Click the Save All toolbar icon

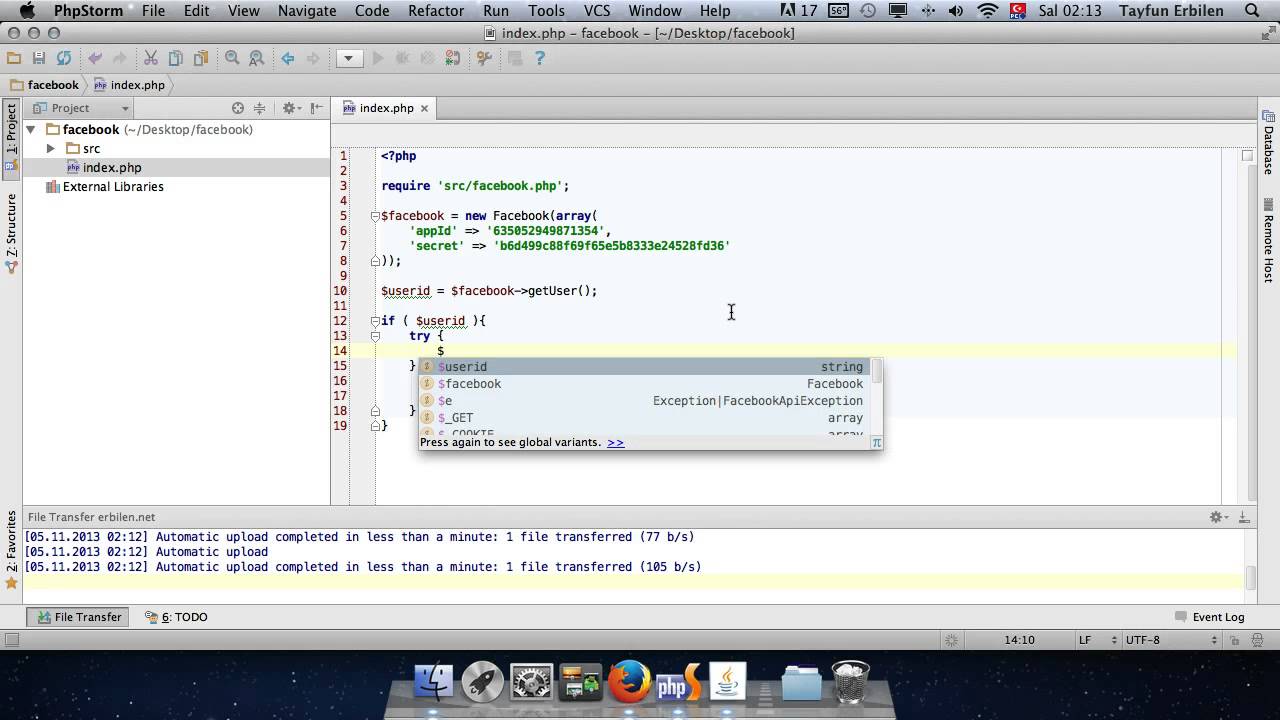39,58
